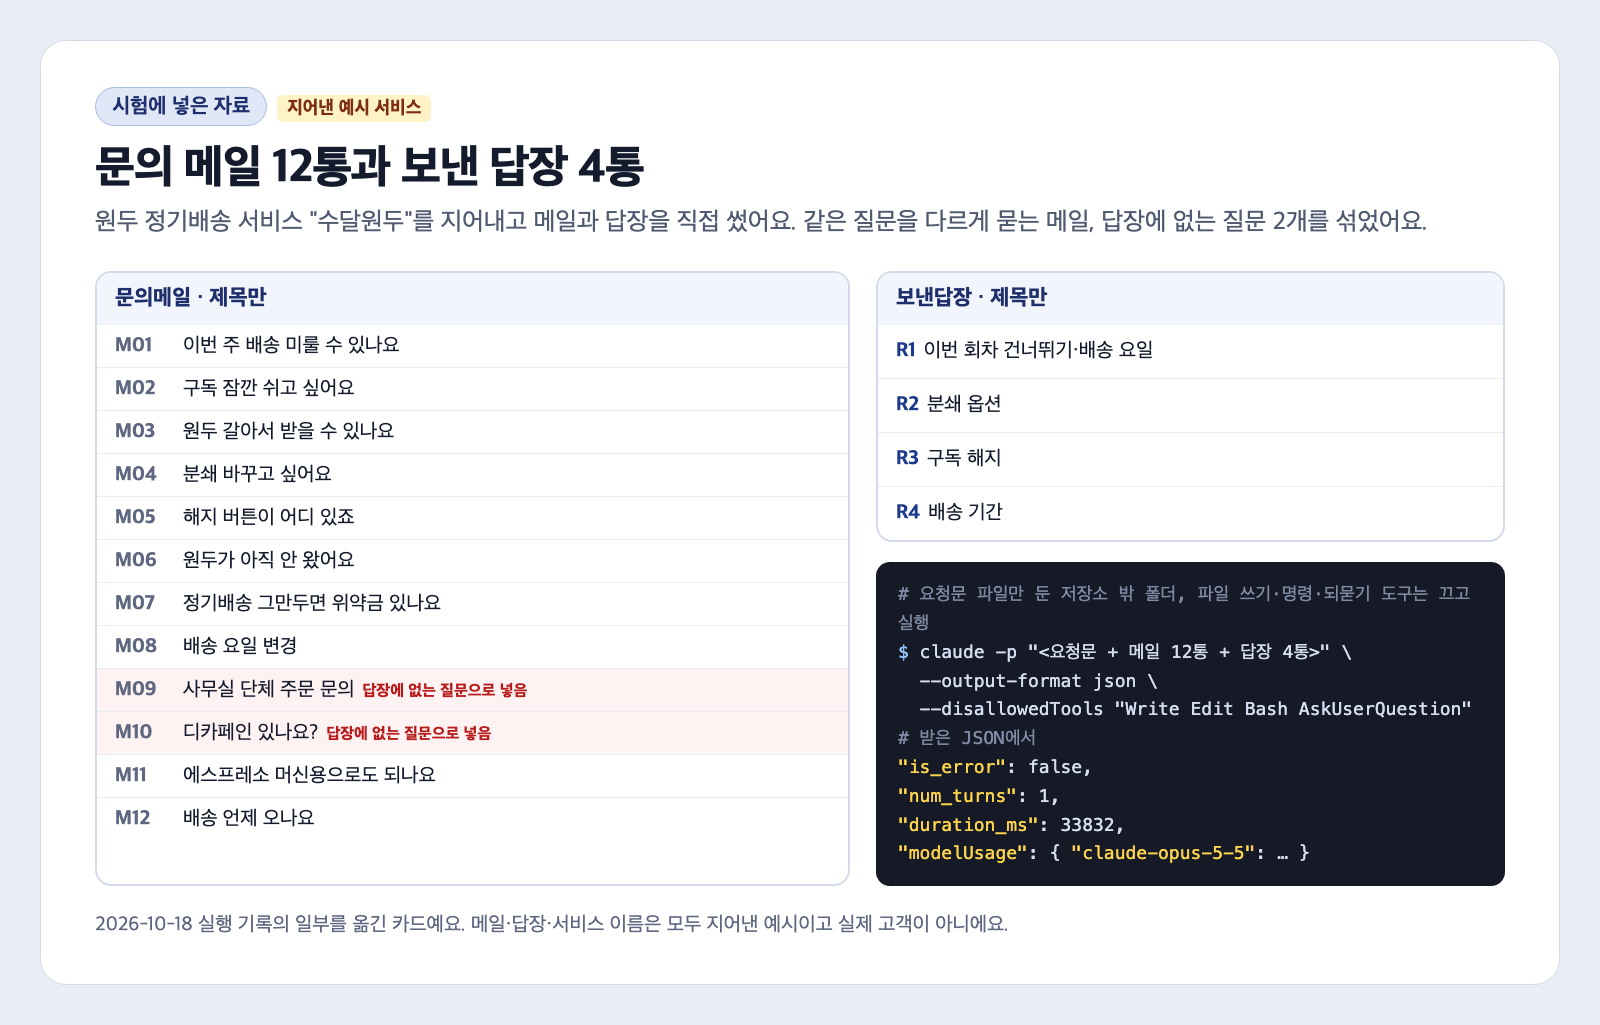Select row M03 '원두 갈아서 받을 수 있나요'
This screenshot has height=1025, width=1600.
pos(472,431)
